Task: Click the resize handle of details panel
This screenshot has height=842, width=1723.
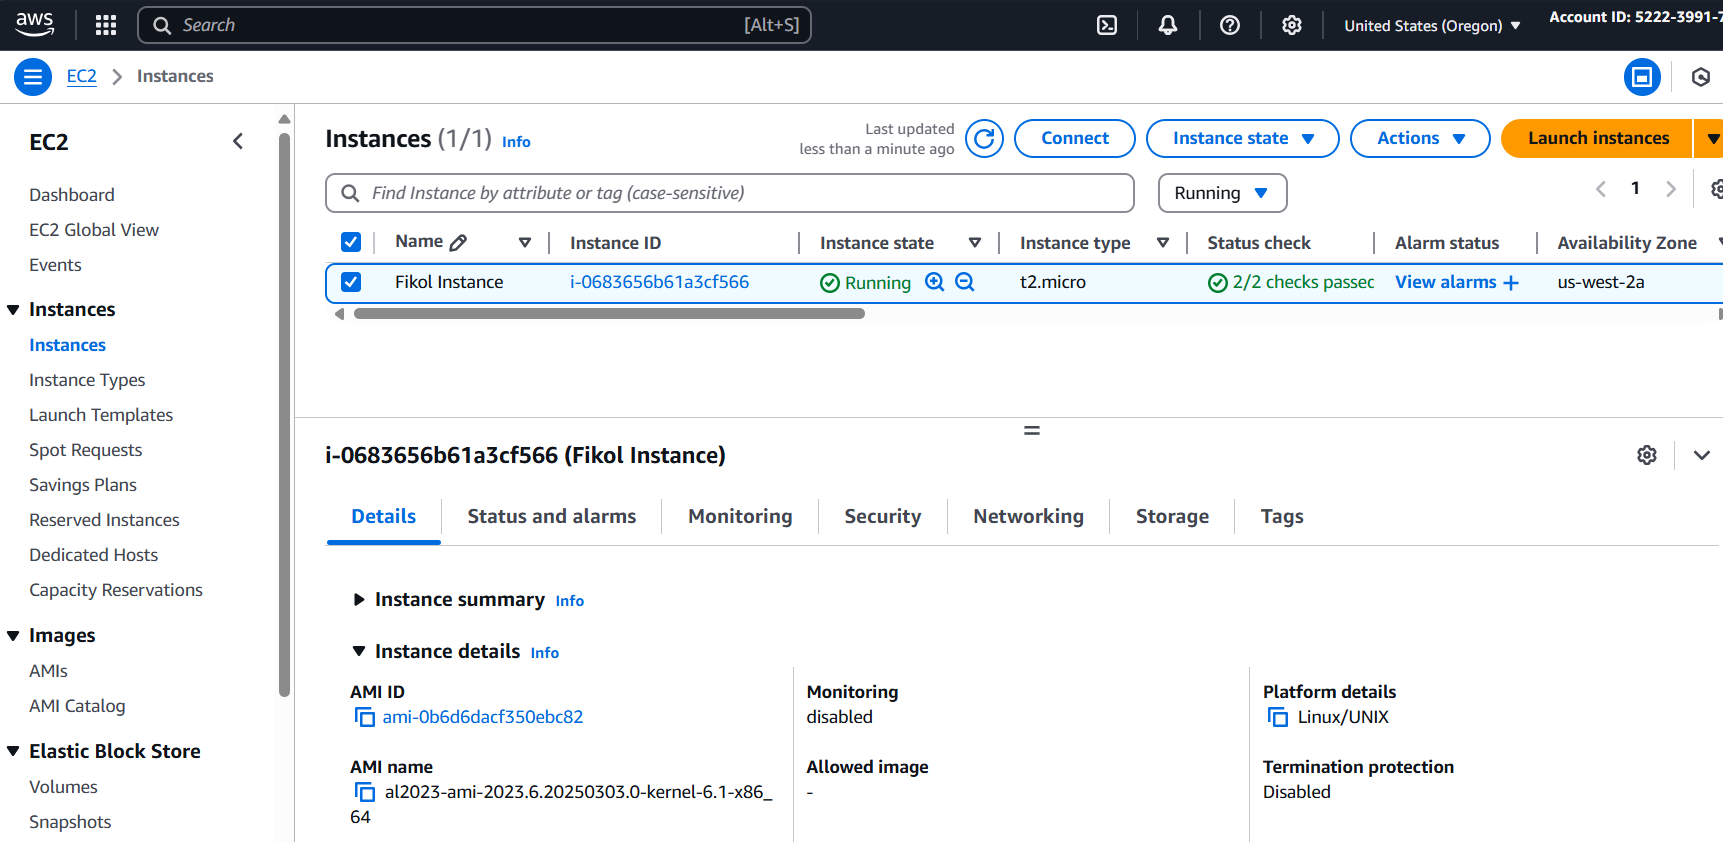Action: [1032, 430]
